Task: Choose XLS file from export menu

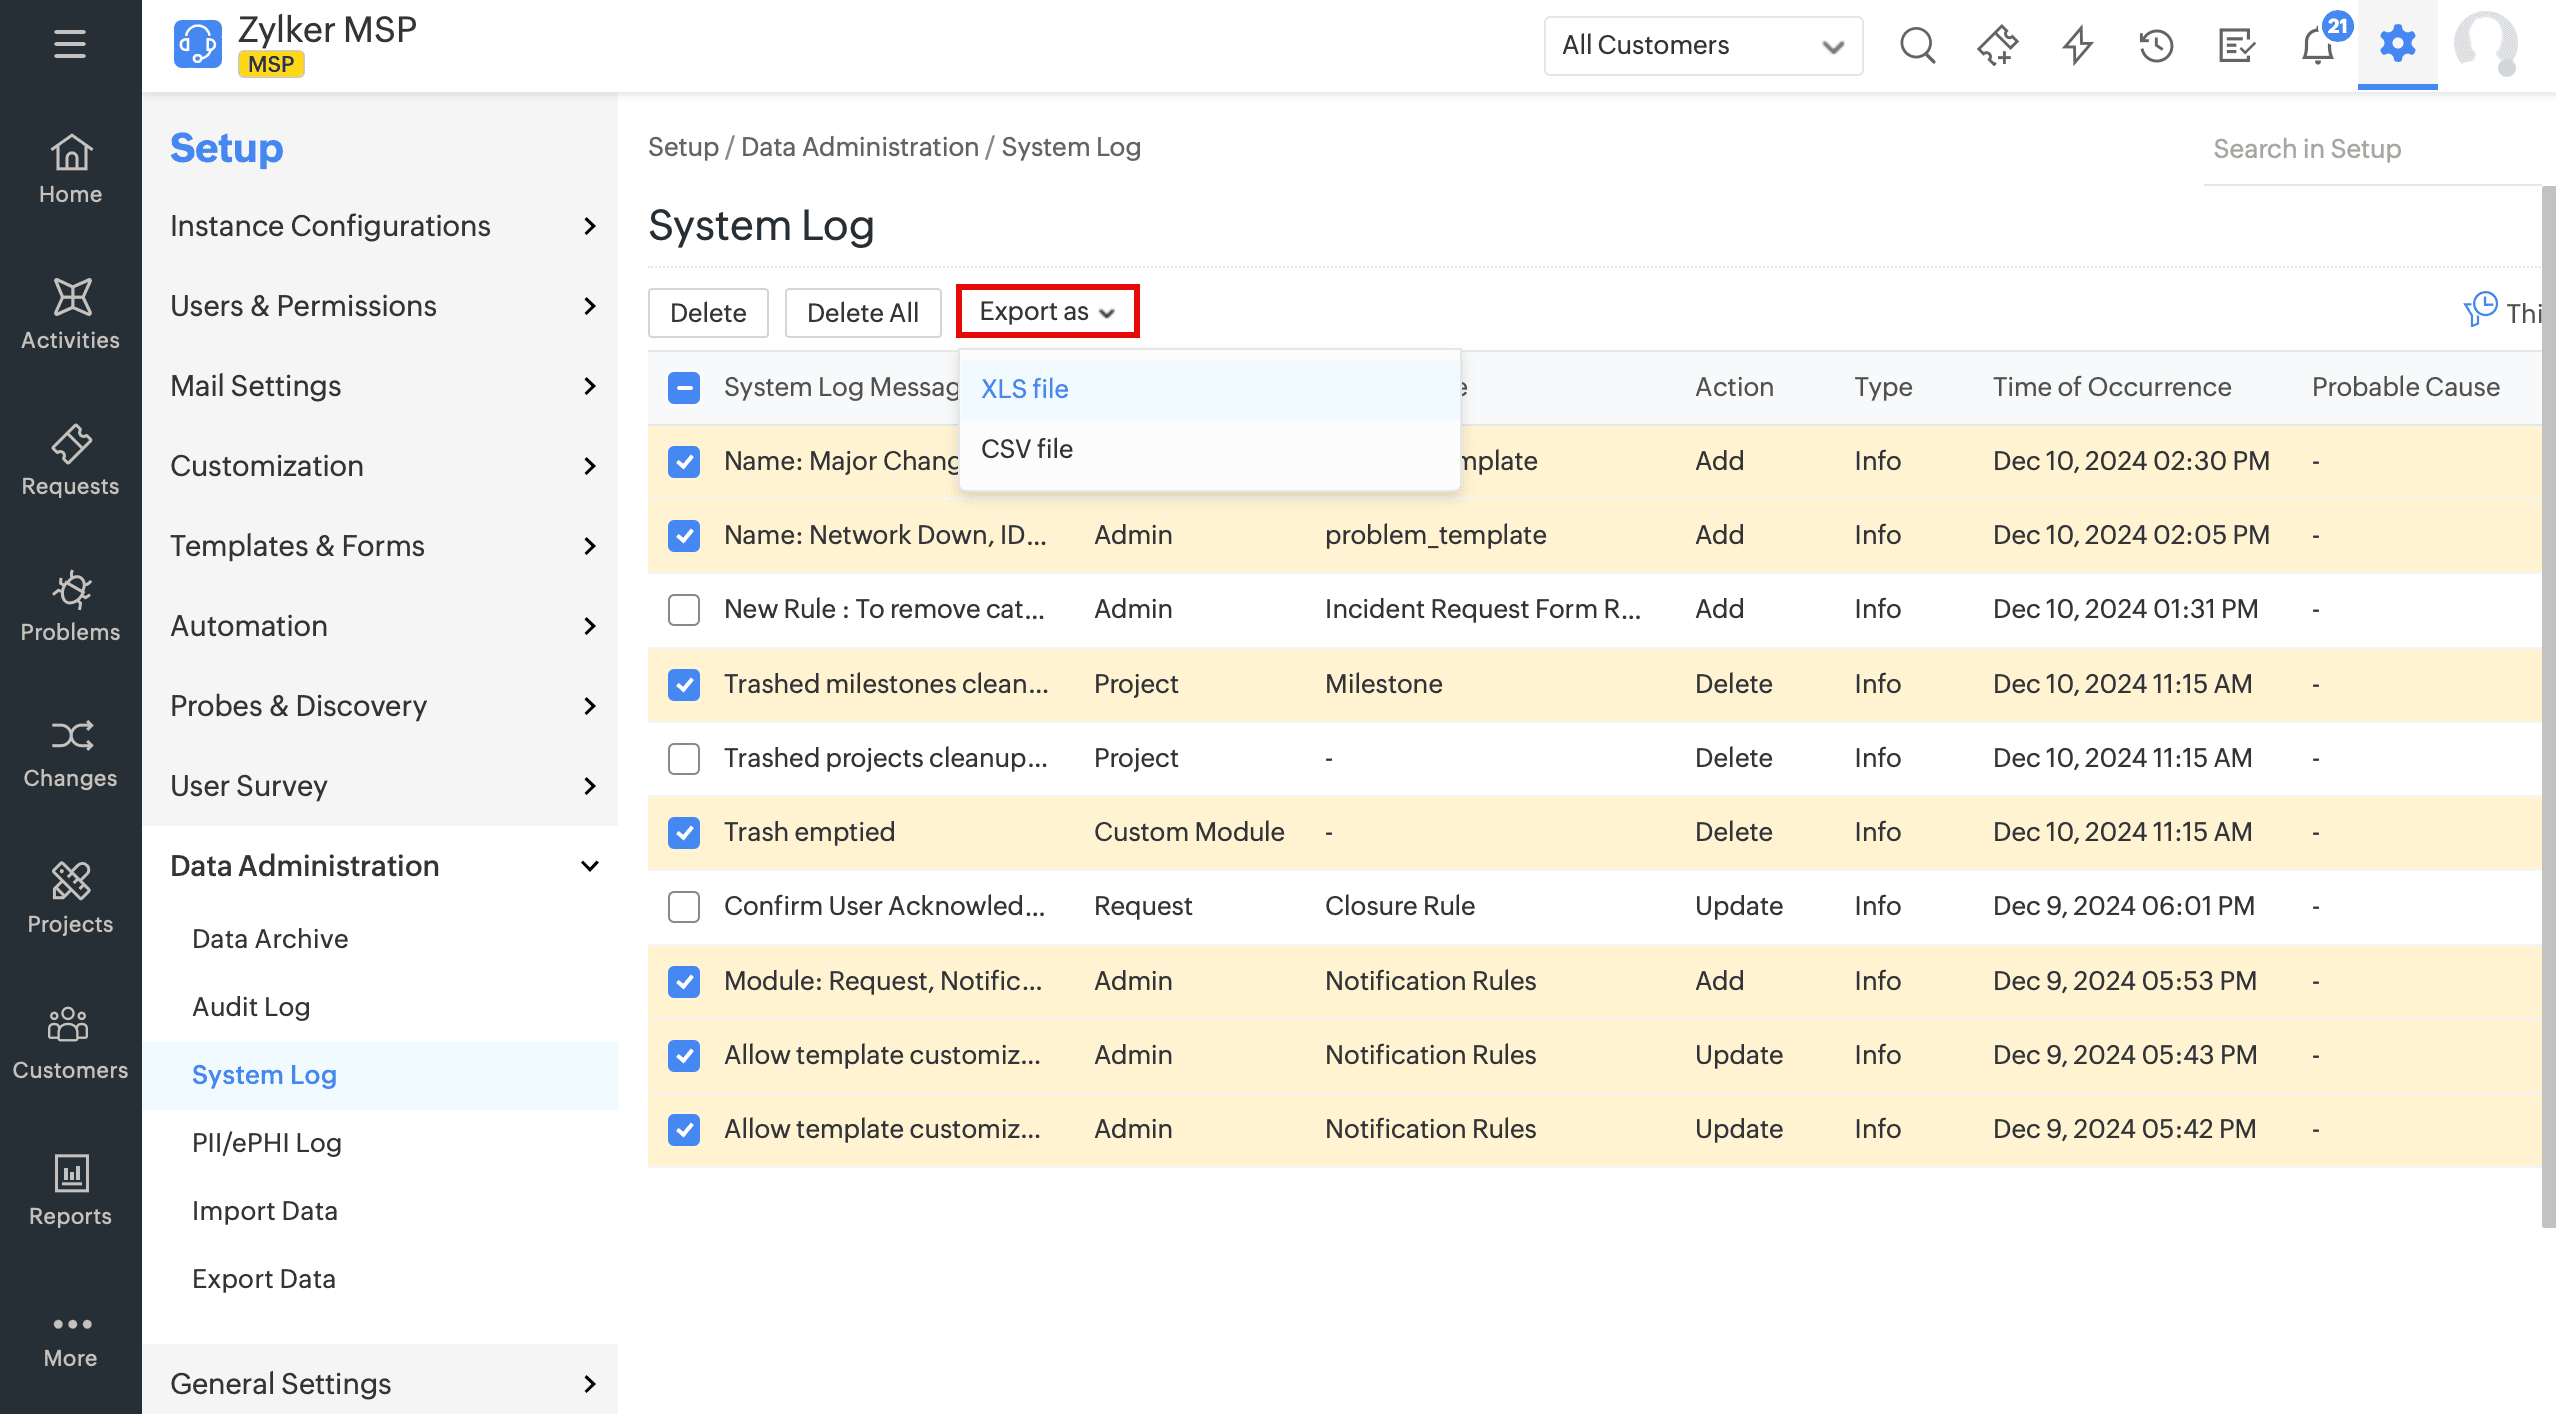Action: tap(1025, 389)
